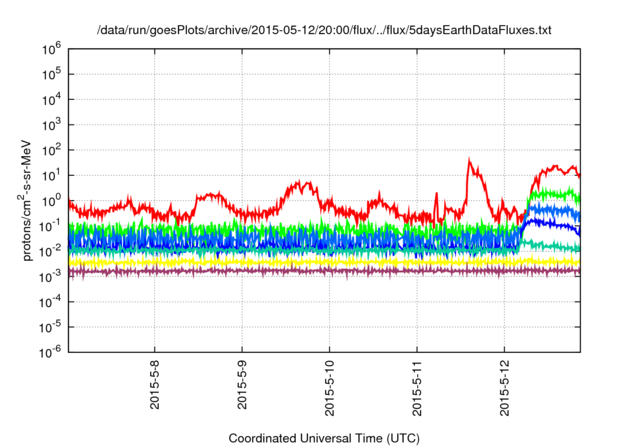Click the x-axis date label 2015-5-8
This screenshot has height=448, width=640.
[x=155, y=385]
